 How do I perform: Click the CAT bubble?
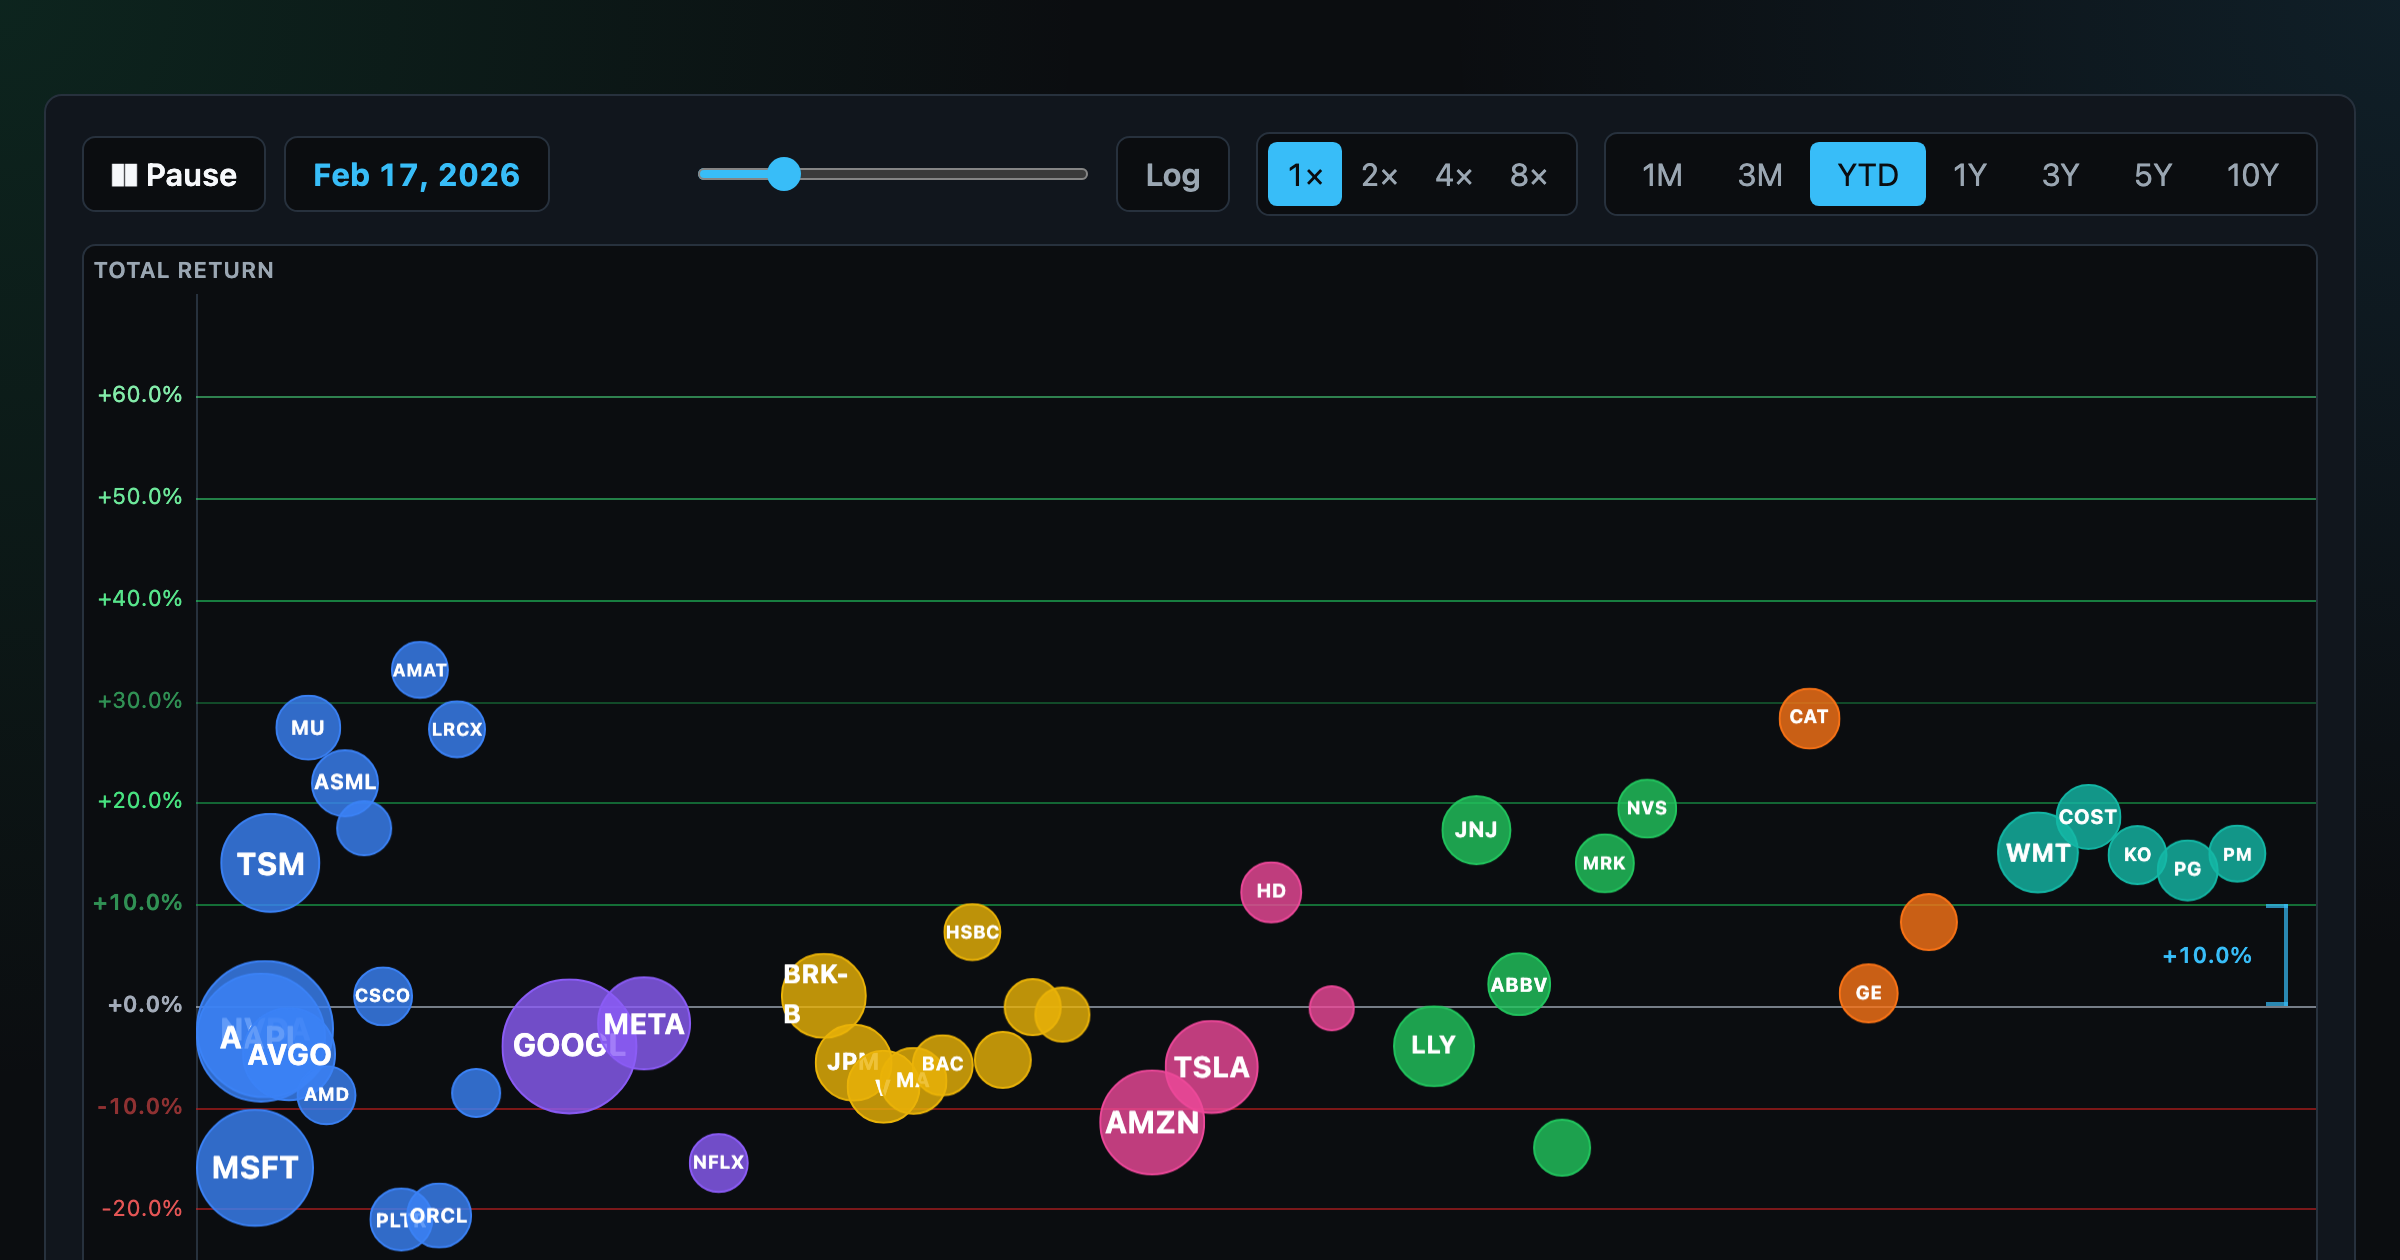(1809, 718)
